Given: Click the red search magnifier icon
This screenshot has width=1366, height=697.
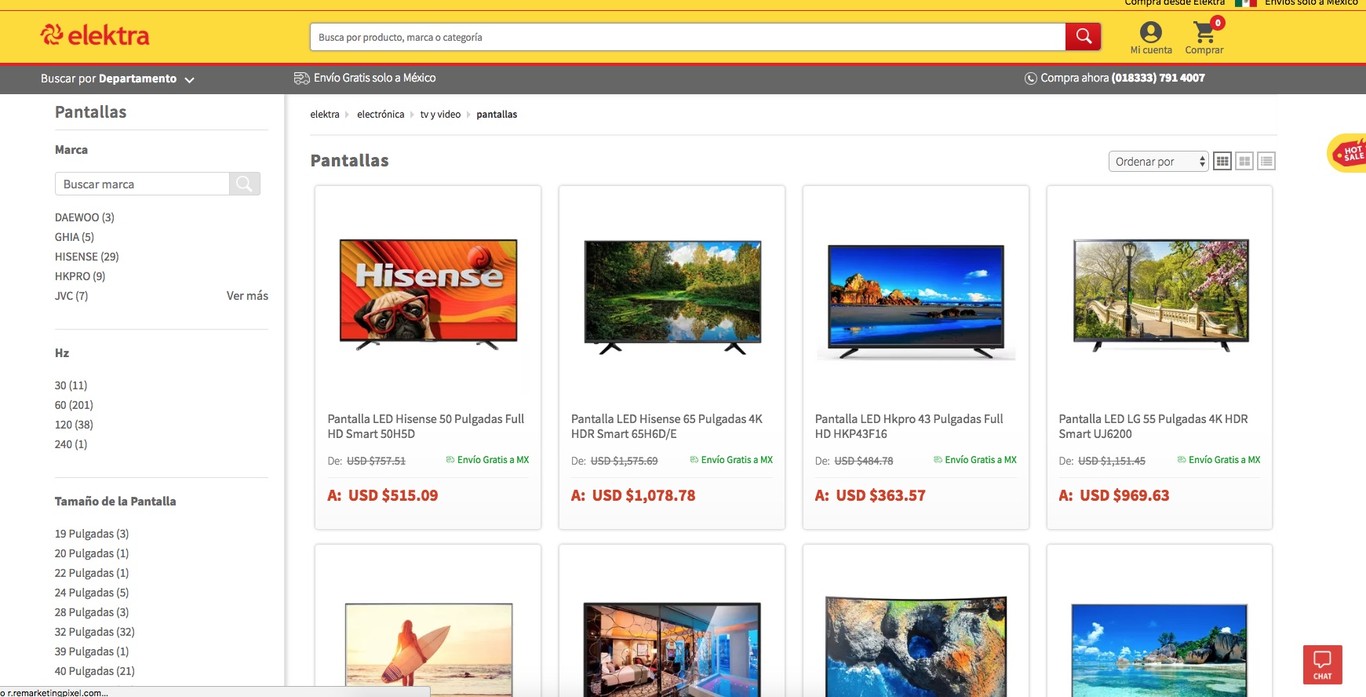Looking at the screenshot, I should click(x=1083, y=36).
